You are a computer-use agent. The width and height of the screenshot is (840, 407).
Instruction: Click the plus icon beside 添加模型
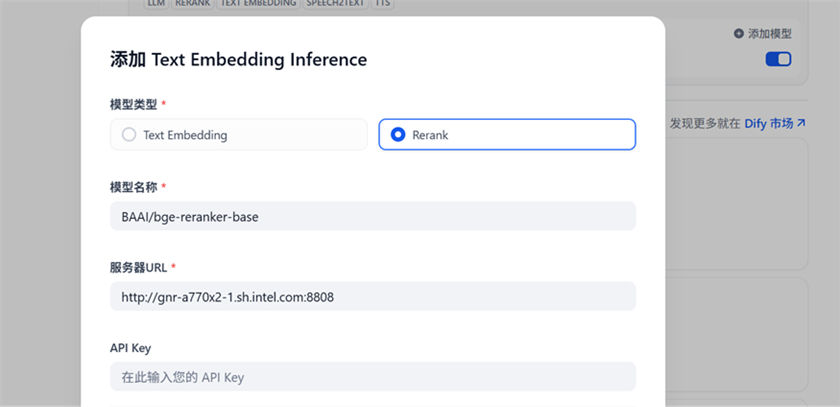[x=739, y=34]
